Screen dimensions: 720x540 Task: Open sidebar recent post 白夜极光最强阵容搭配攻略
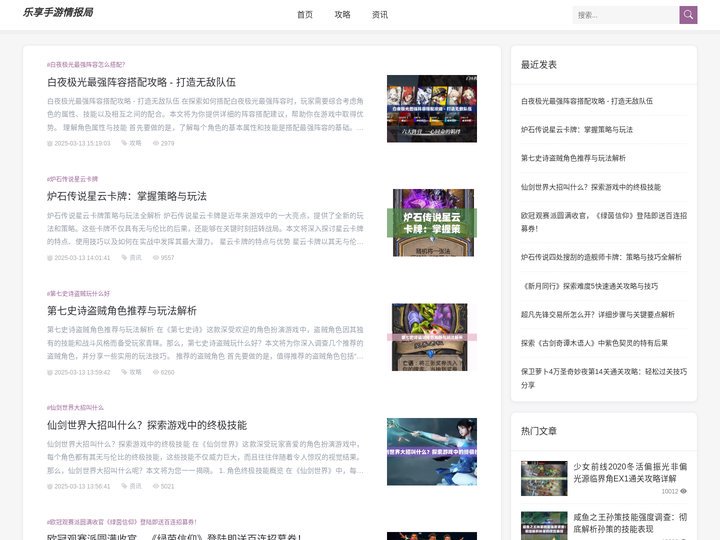coord(586,101)
